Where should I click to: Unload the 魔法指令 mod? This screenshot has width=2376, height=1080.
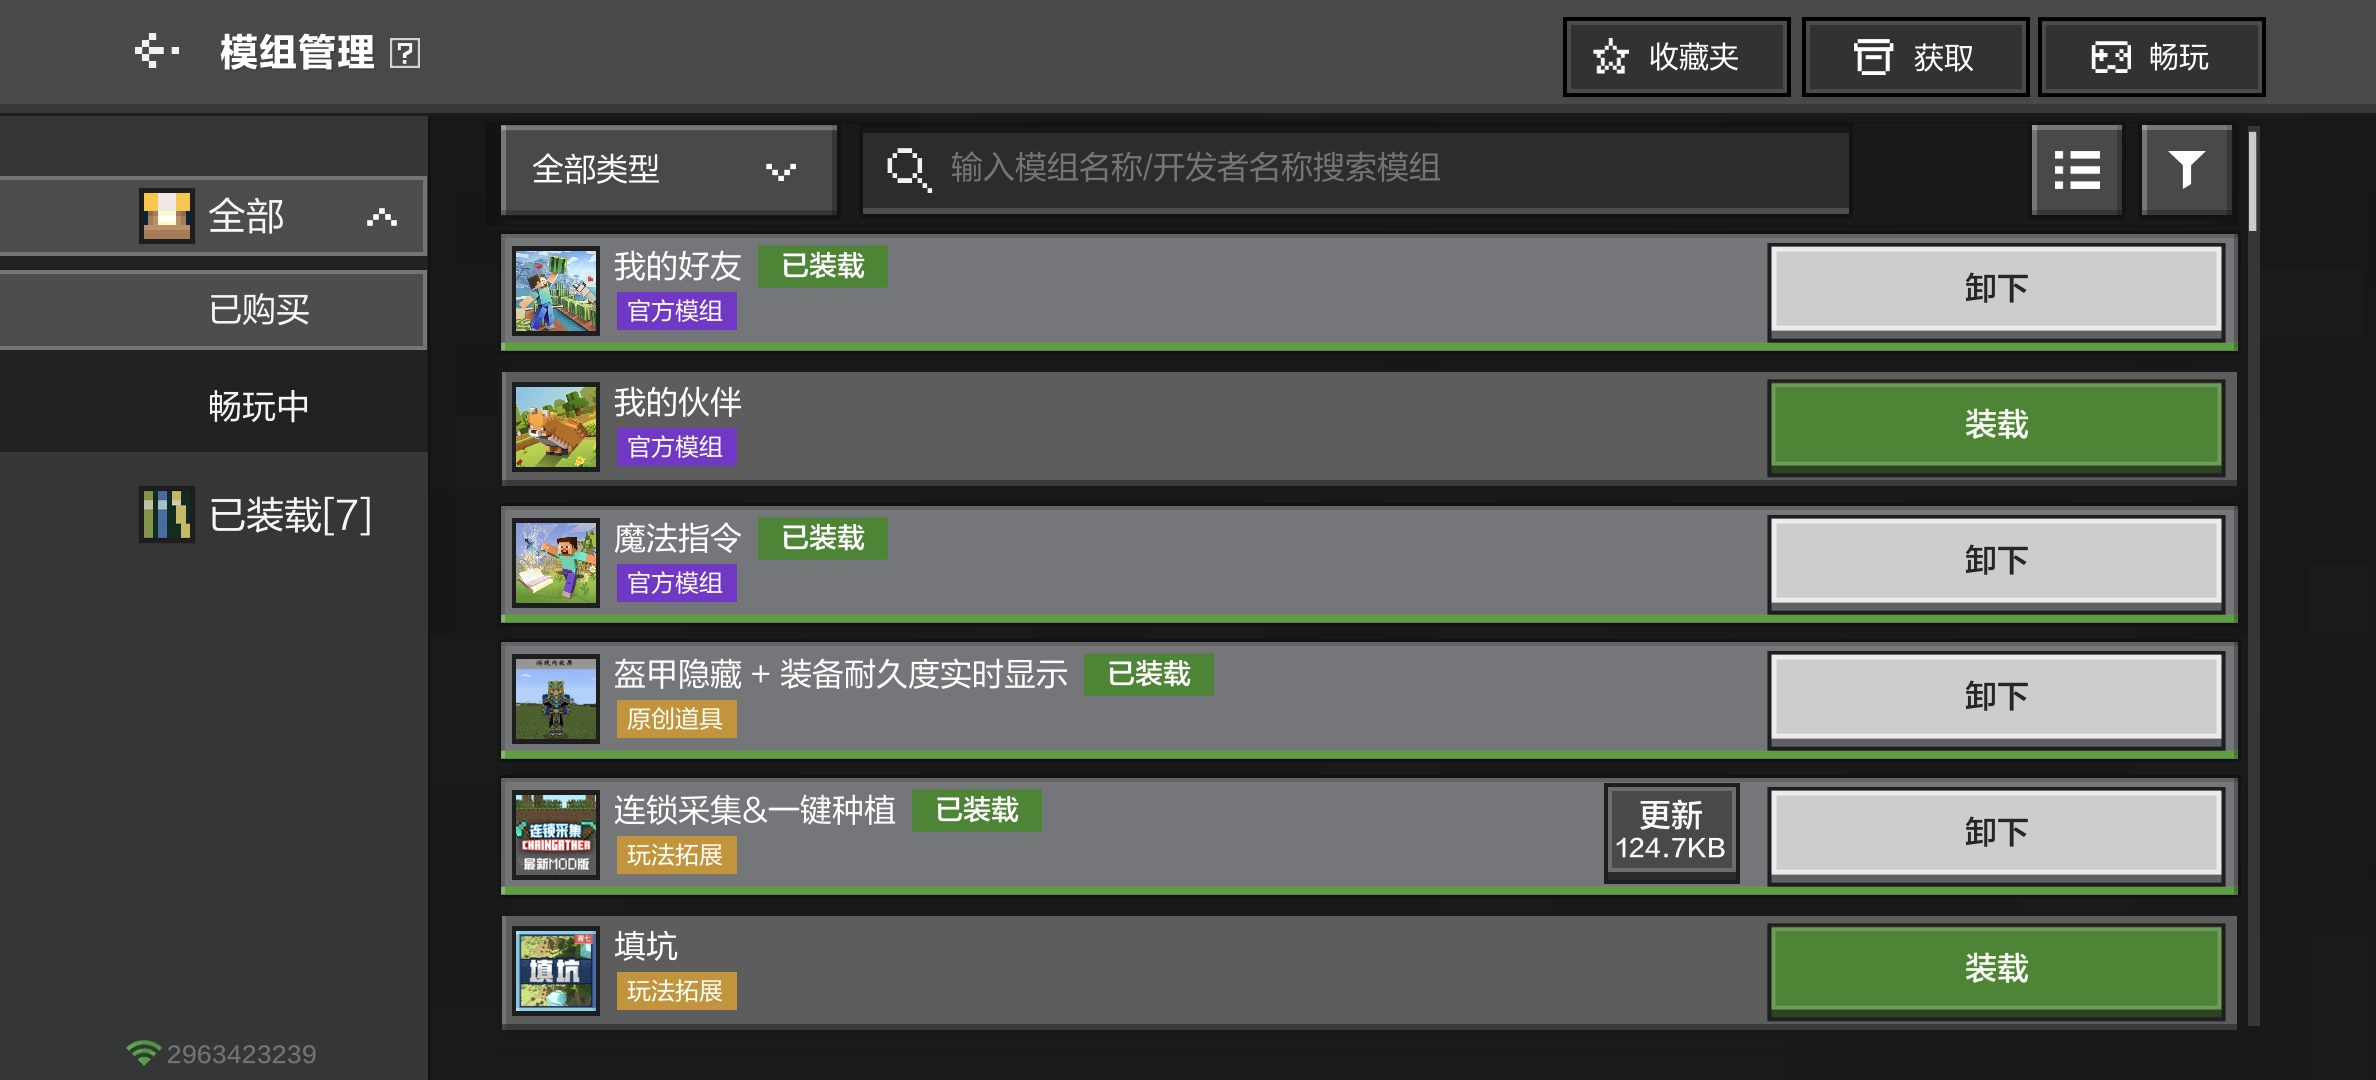pyautogui.click(x=1995, y=561)
